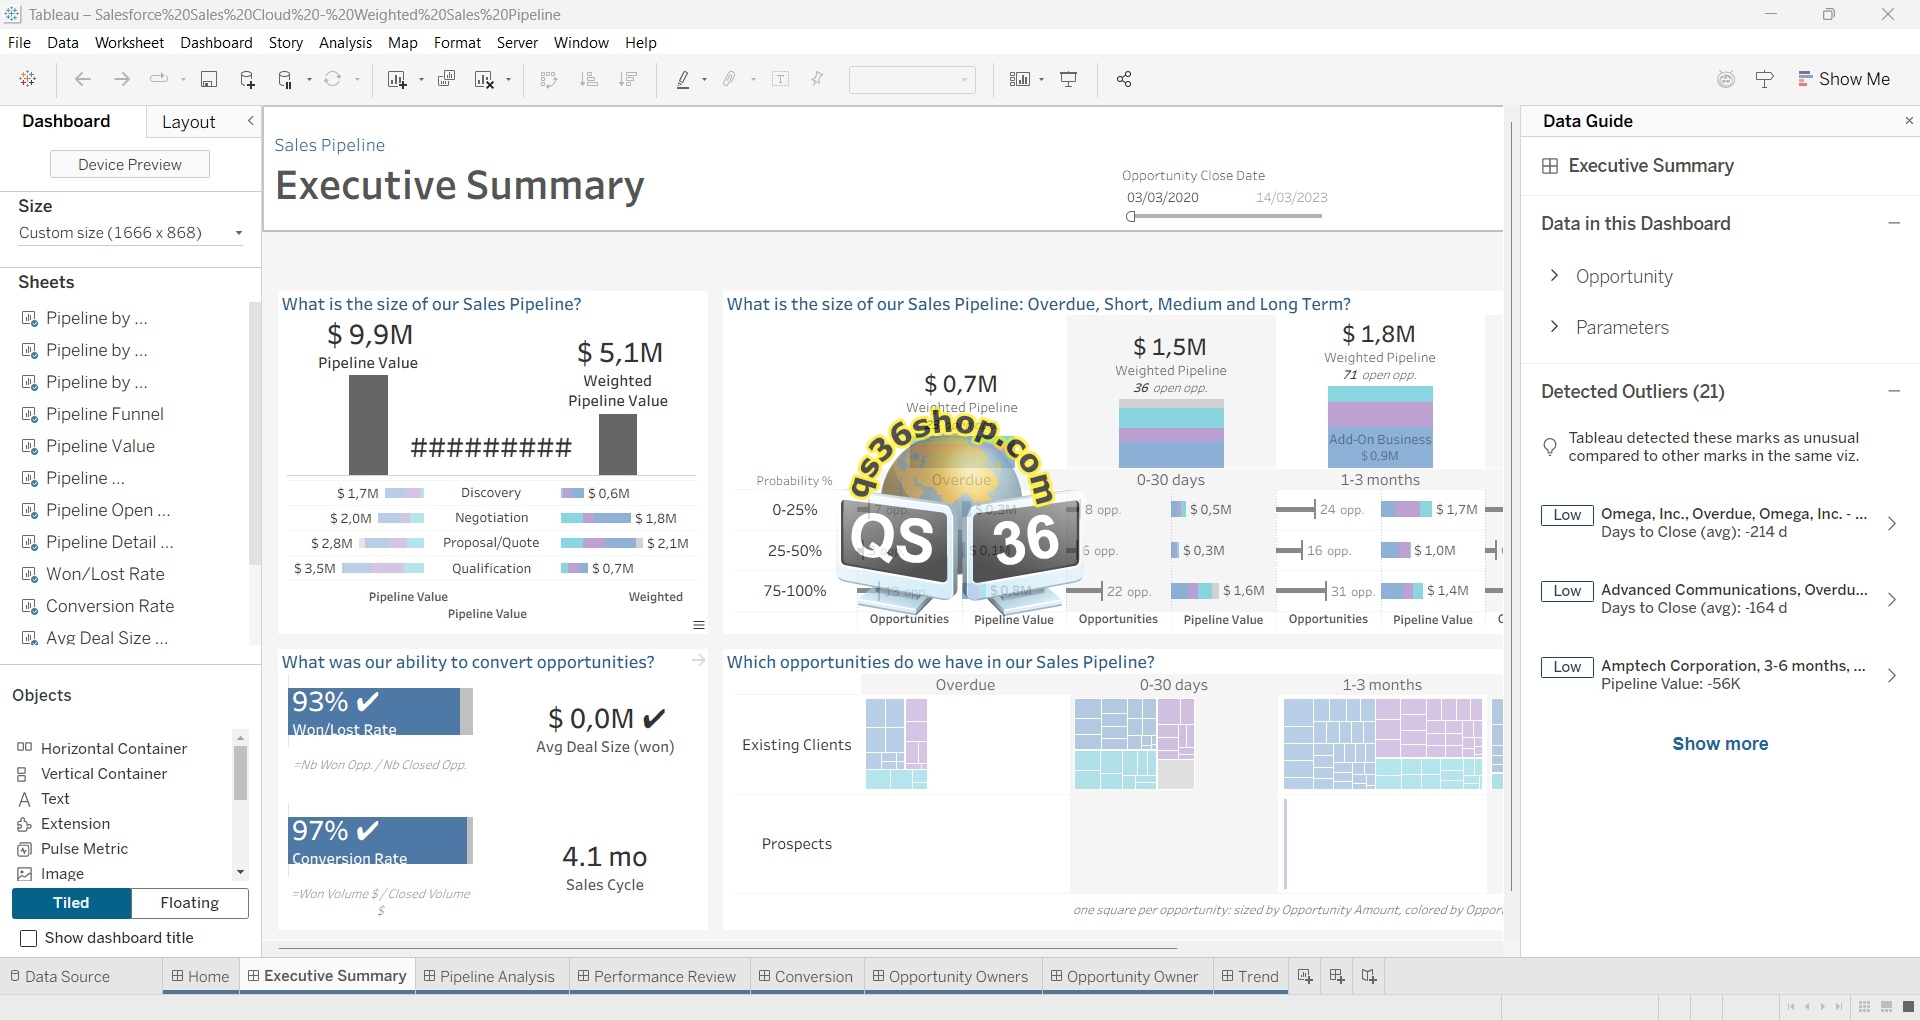
Task: Click the New Dashboard tab icon
Action: [1337, 977]
